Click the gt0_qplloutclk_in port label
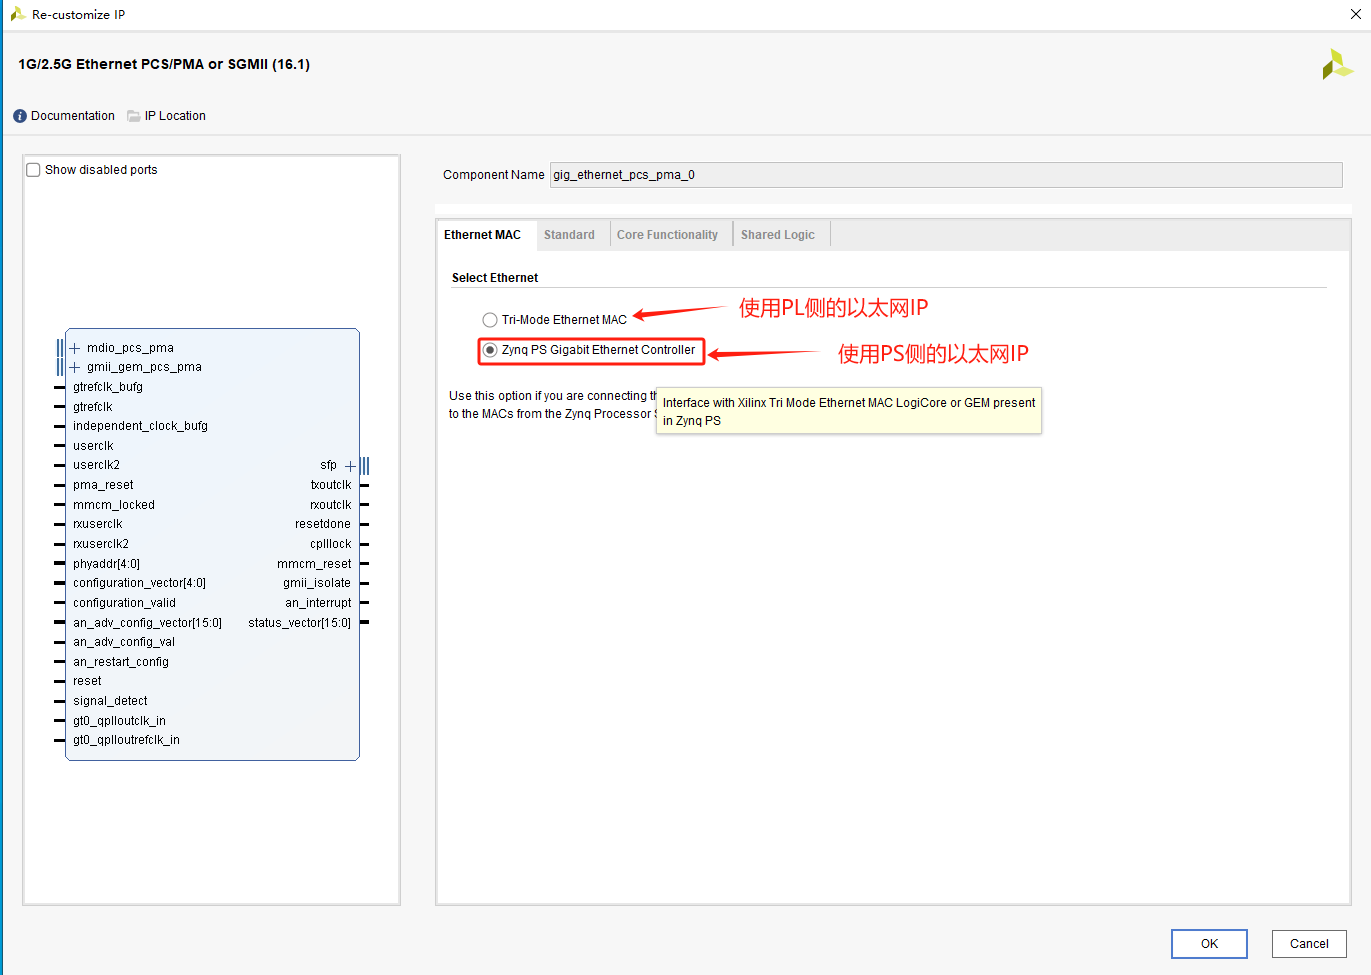Image resolution: width=1371 pixels, height=975 pixels. [119, 721]
